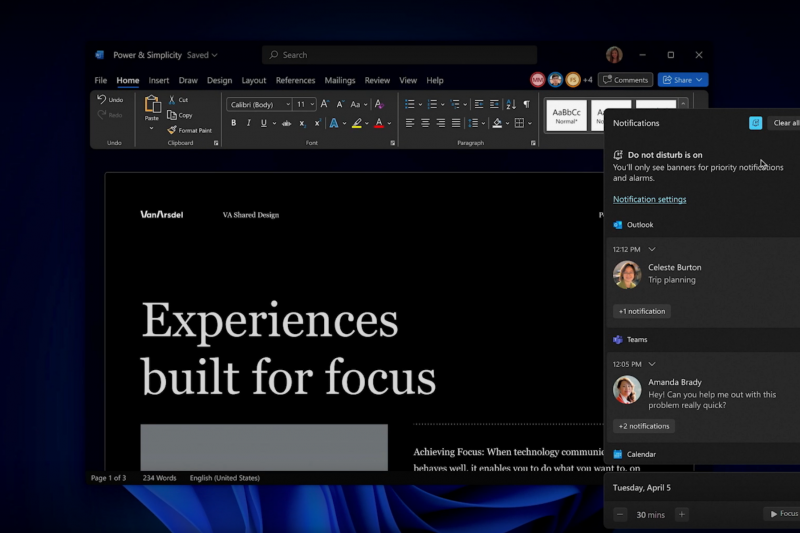Screen dimensions: 800x533
Task: Open the Mailings tab
Action: click(340, 81)
